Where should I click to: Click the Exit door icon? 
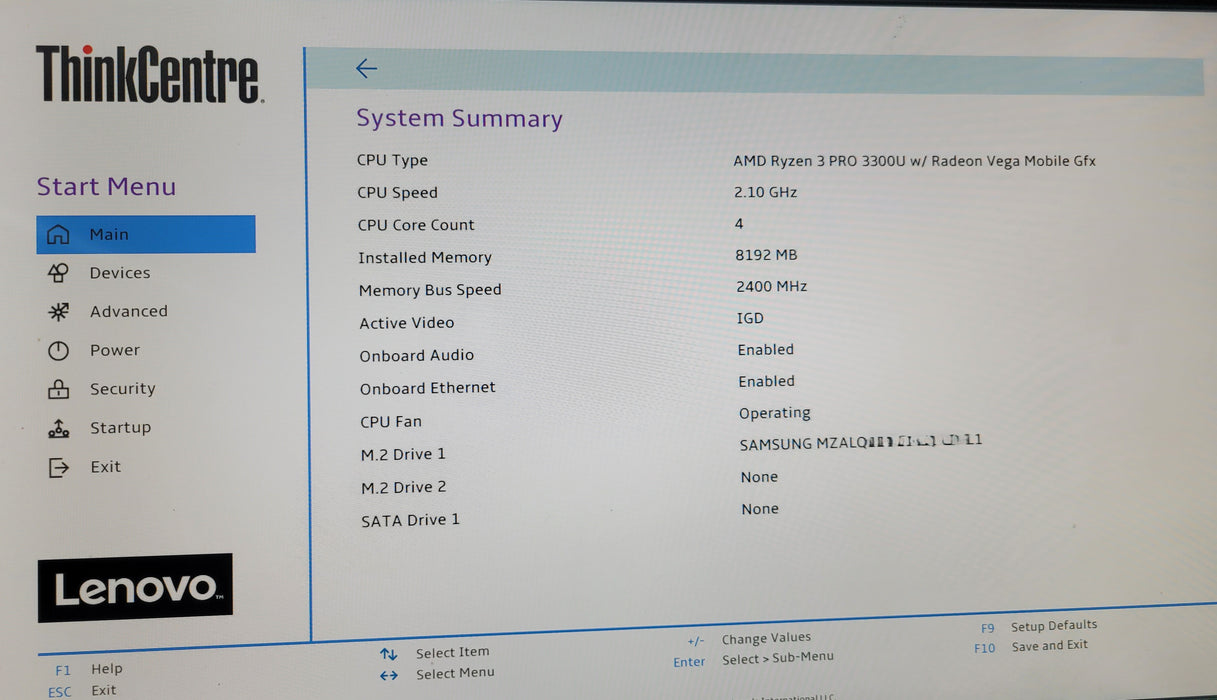(59, 467)
